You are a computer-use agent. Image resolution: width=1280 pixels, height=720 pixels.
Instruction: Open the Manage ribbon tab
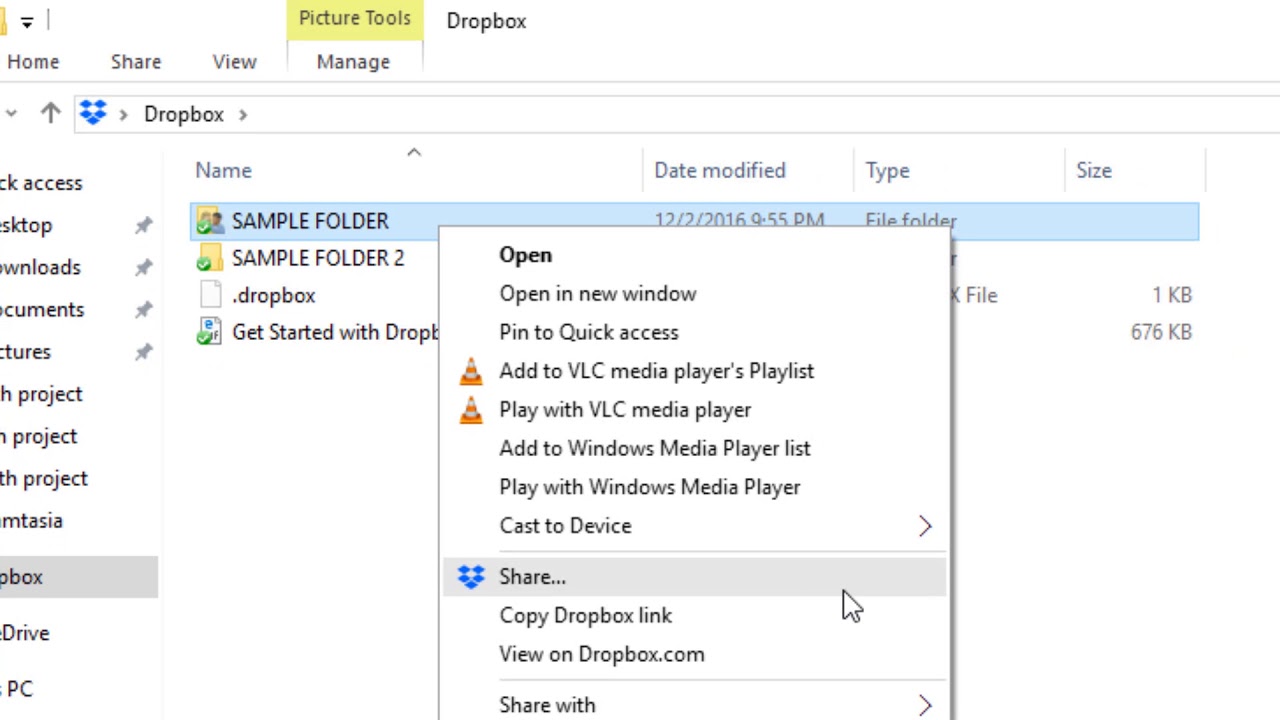pos(353,62)
